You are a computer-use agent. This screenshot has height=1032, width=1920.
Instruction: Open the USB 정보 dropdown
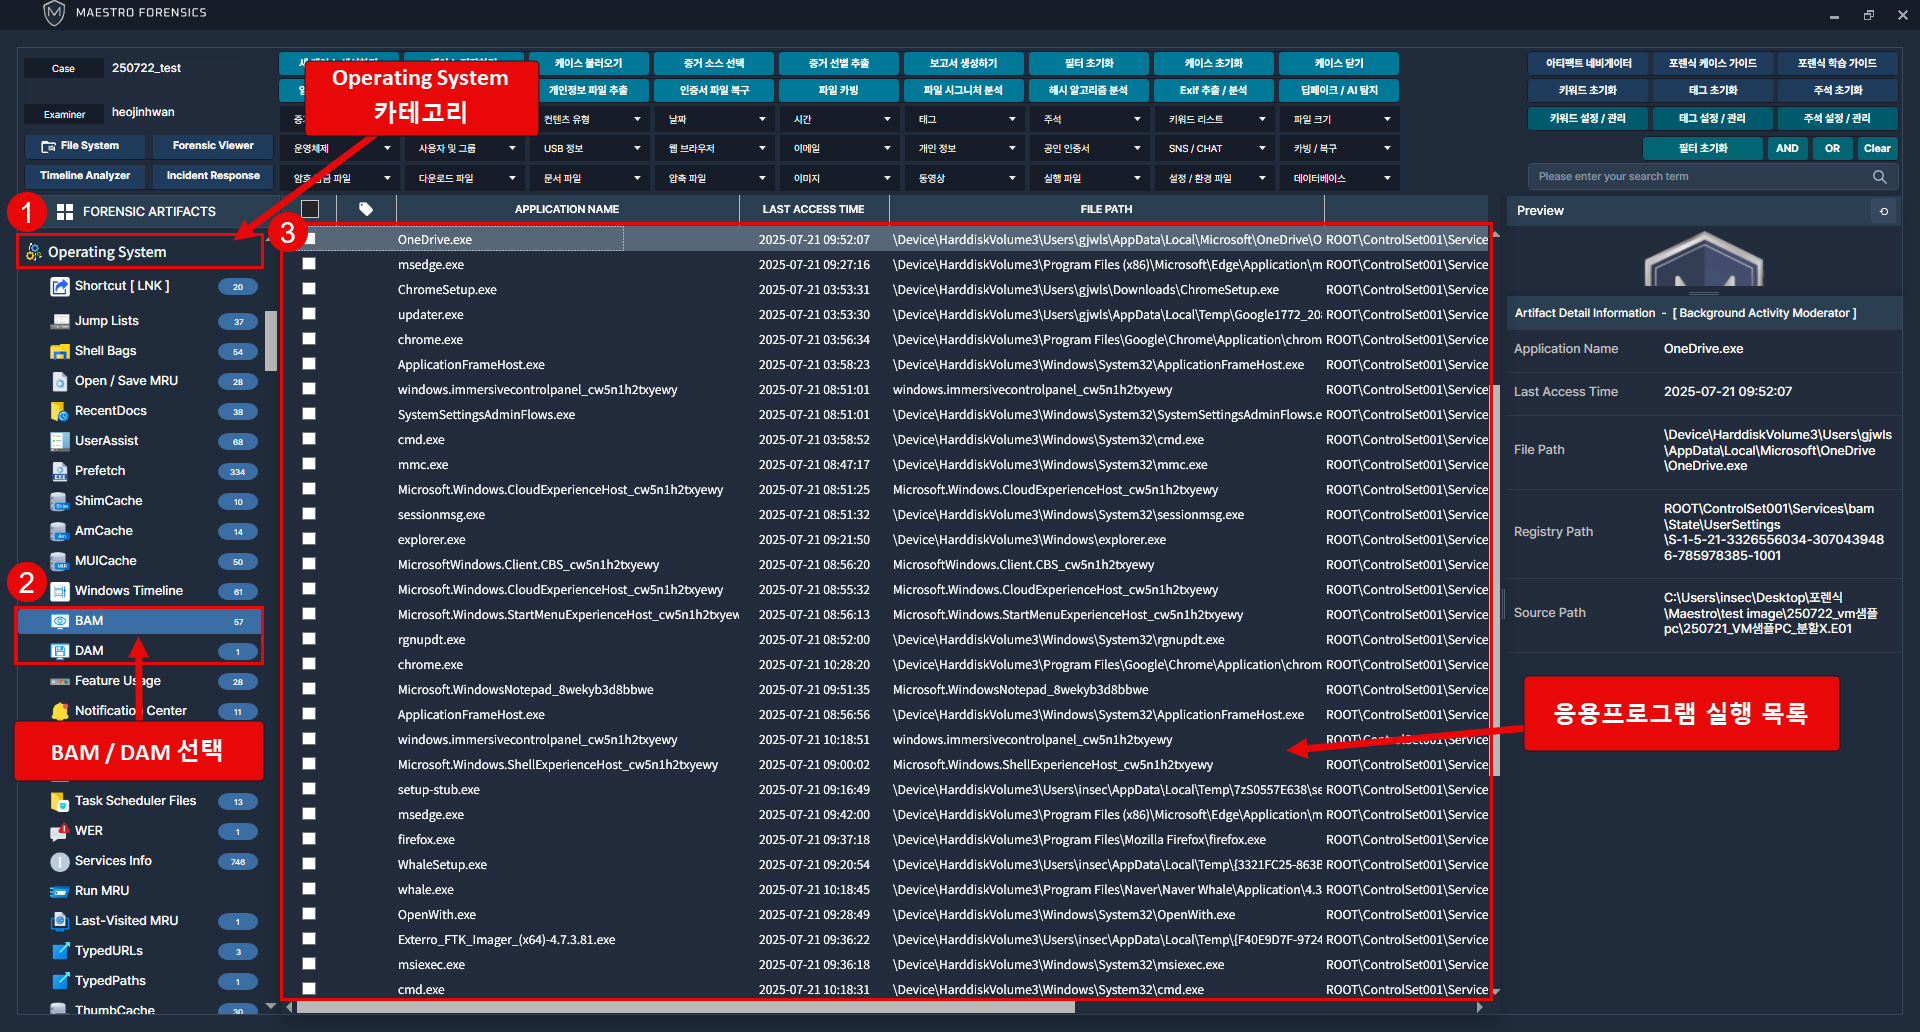pos(591,148)
